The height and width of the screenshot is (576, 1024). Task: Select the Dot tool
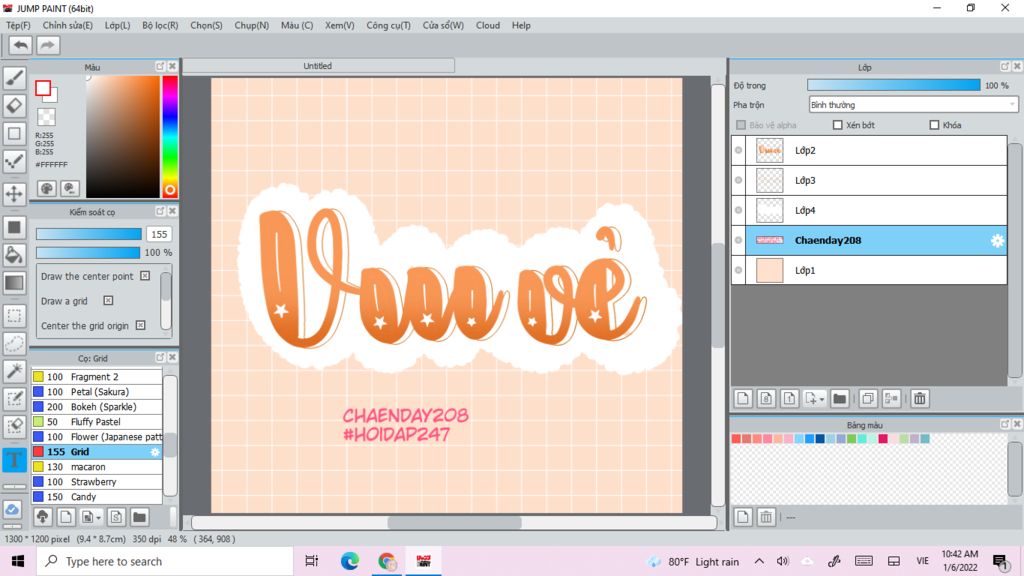[14, 161]
